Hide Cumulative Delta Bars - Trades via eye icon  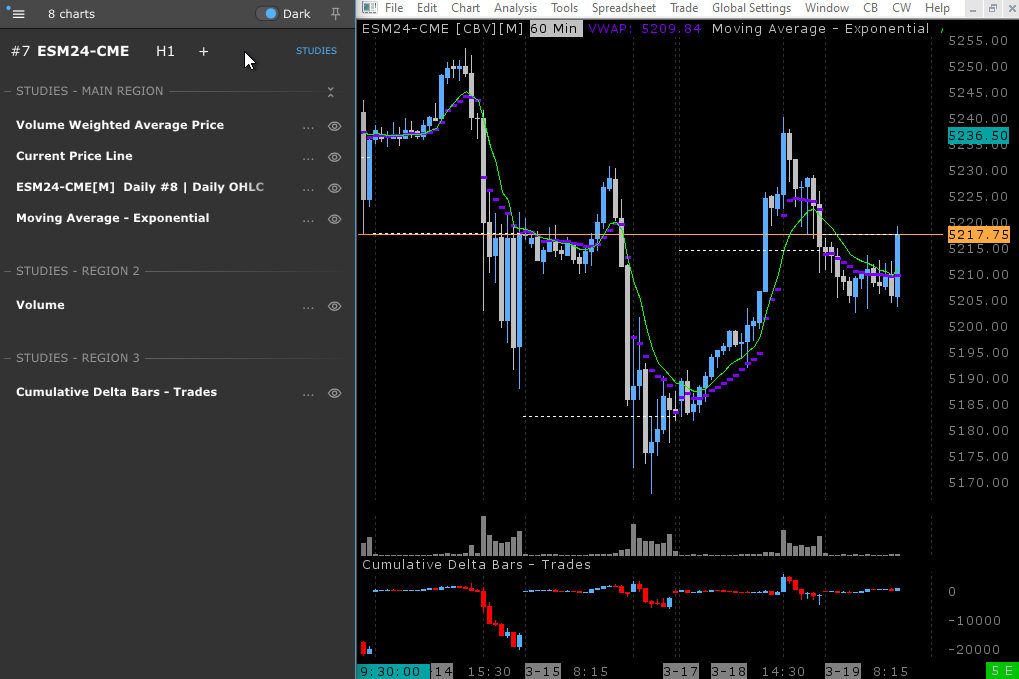click(335, 393)
